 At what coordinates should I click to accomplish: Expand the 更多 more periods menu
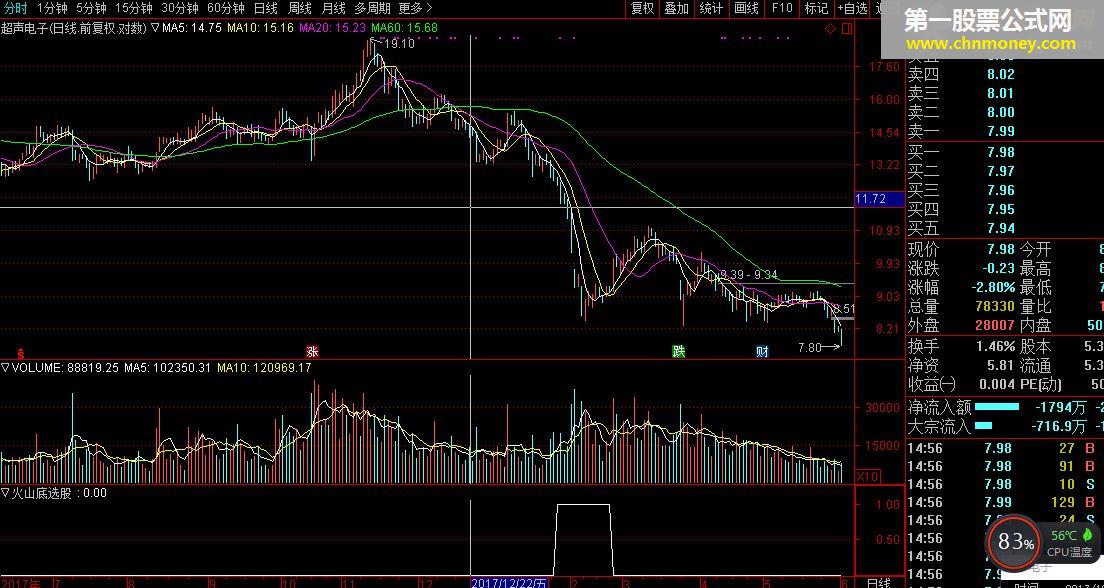pos(415,8)
